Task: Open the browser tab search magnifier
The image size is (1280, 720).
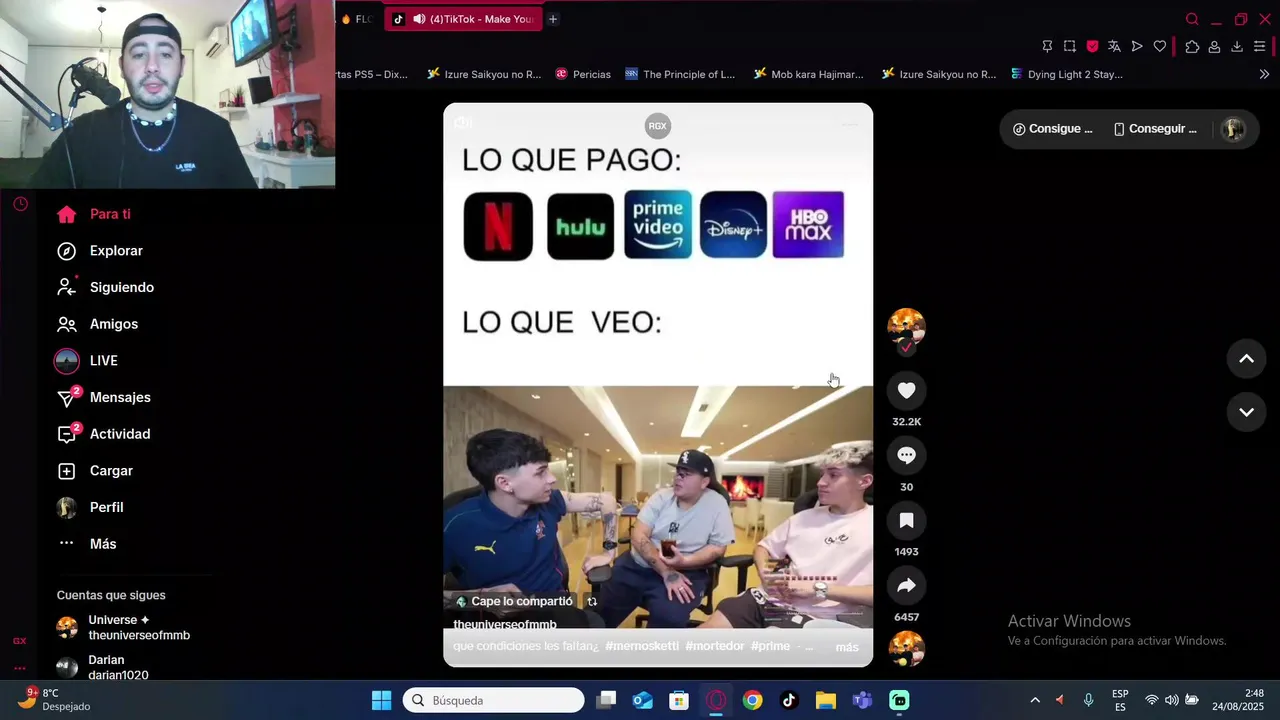Action: point(1192,19)
